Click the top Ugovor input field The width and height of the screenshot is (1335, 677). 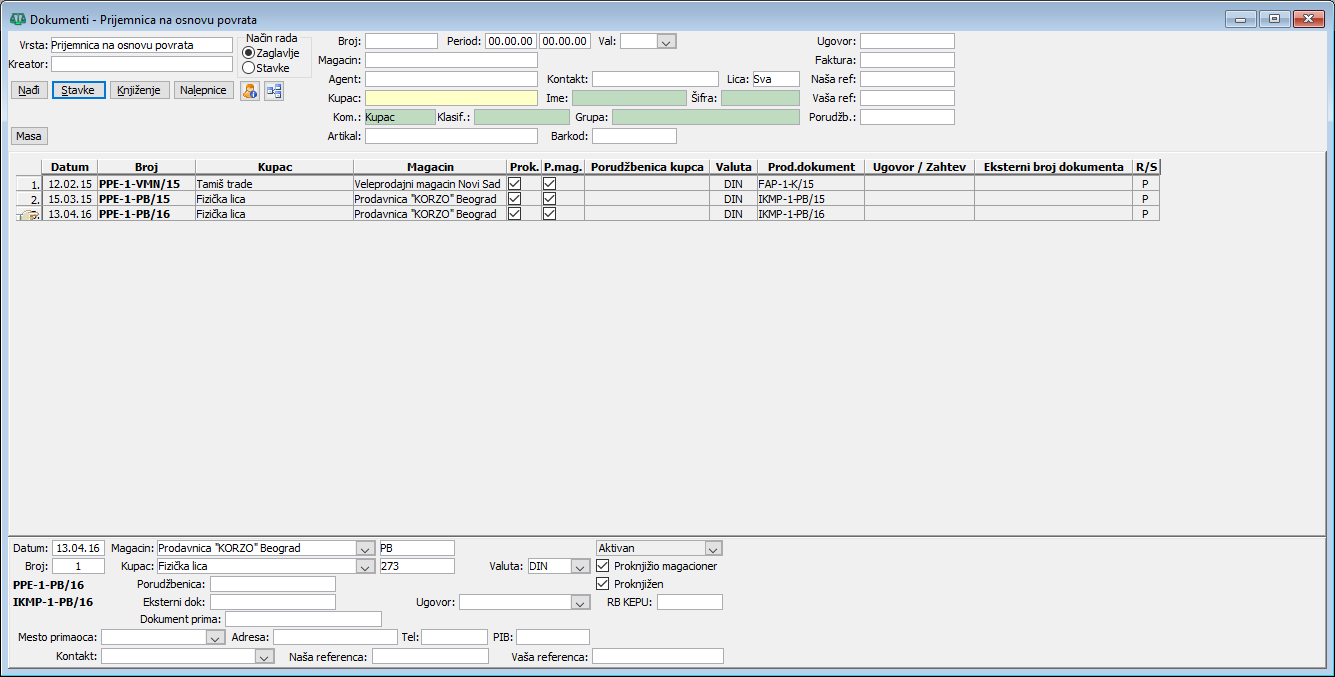[x=907, y=41]
